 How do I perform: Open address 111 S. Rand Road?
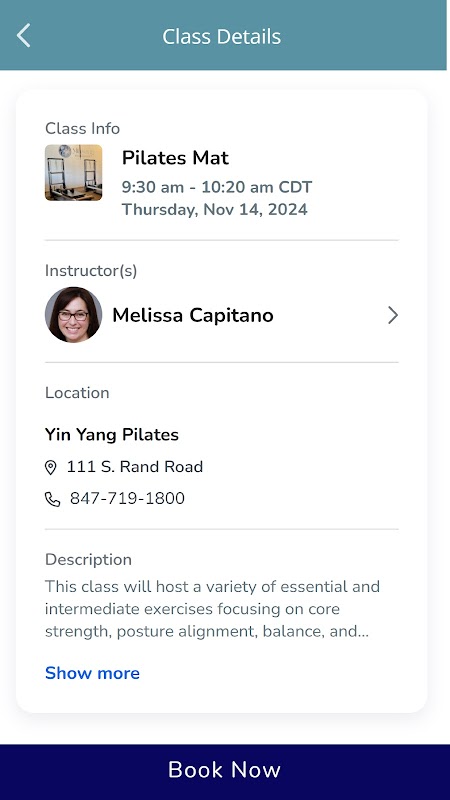tap(135, 467)
